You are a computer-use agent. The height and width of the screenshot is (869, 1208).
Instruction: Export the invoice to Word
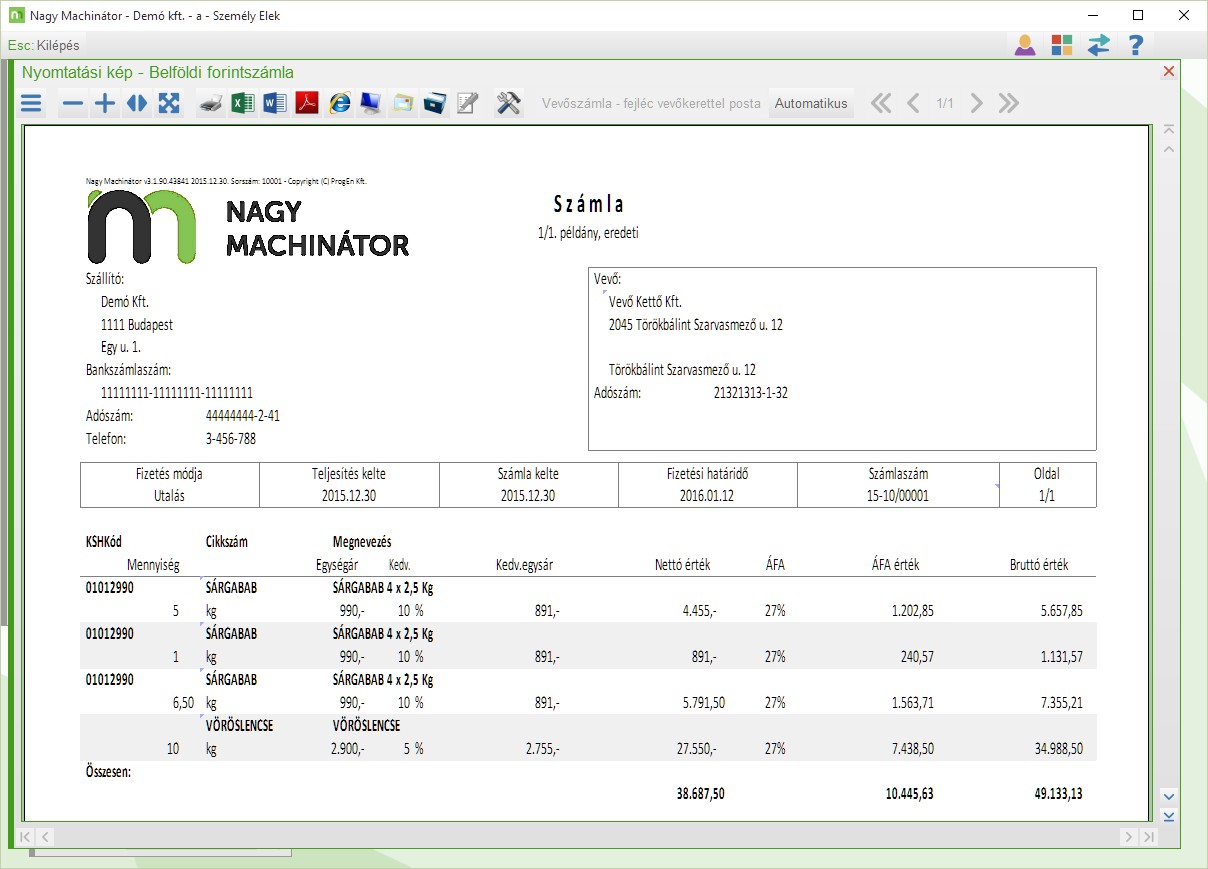pos(274,104)
